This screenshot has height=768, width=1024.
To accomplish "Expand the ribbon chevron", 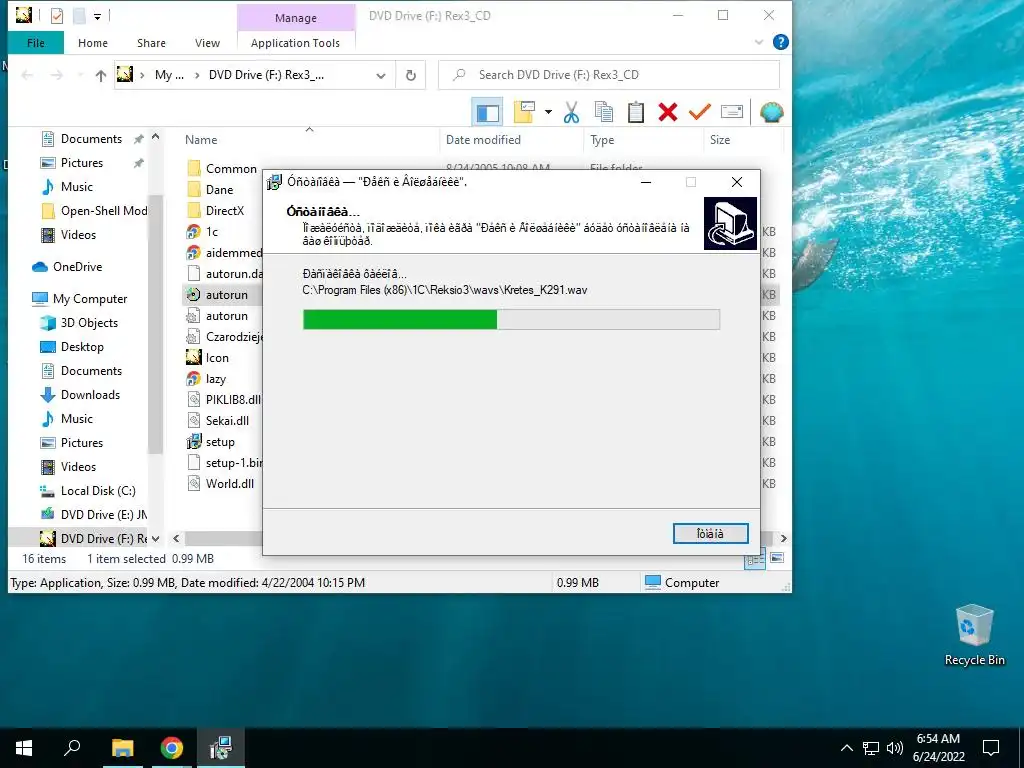I will 758,42.
